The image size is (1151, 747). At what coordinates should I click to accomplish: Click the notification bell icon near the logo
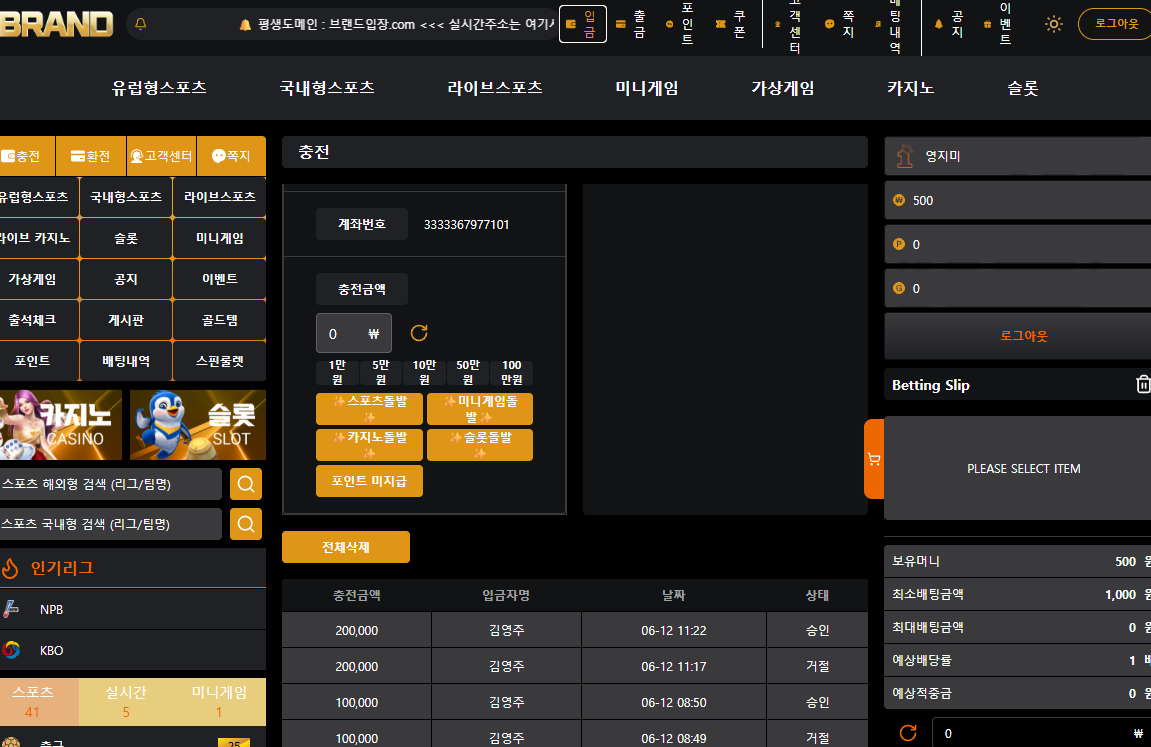[141, 23]
